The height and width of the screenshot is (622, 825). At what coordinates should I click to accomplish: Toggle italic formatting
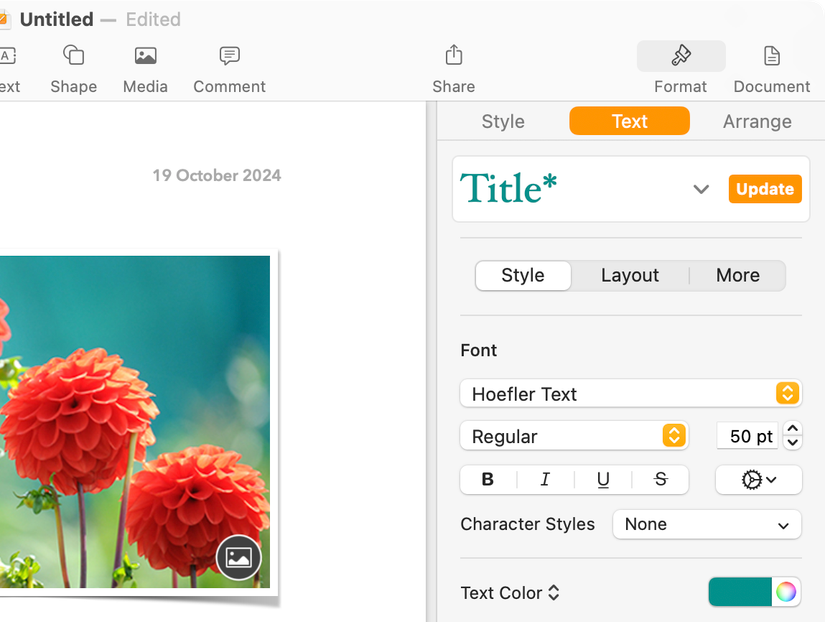click(x=545, y=479)
